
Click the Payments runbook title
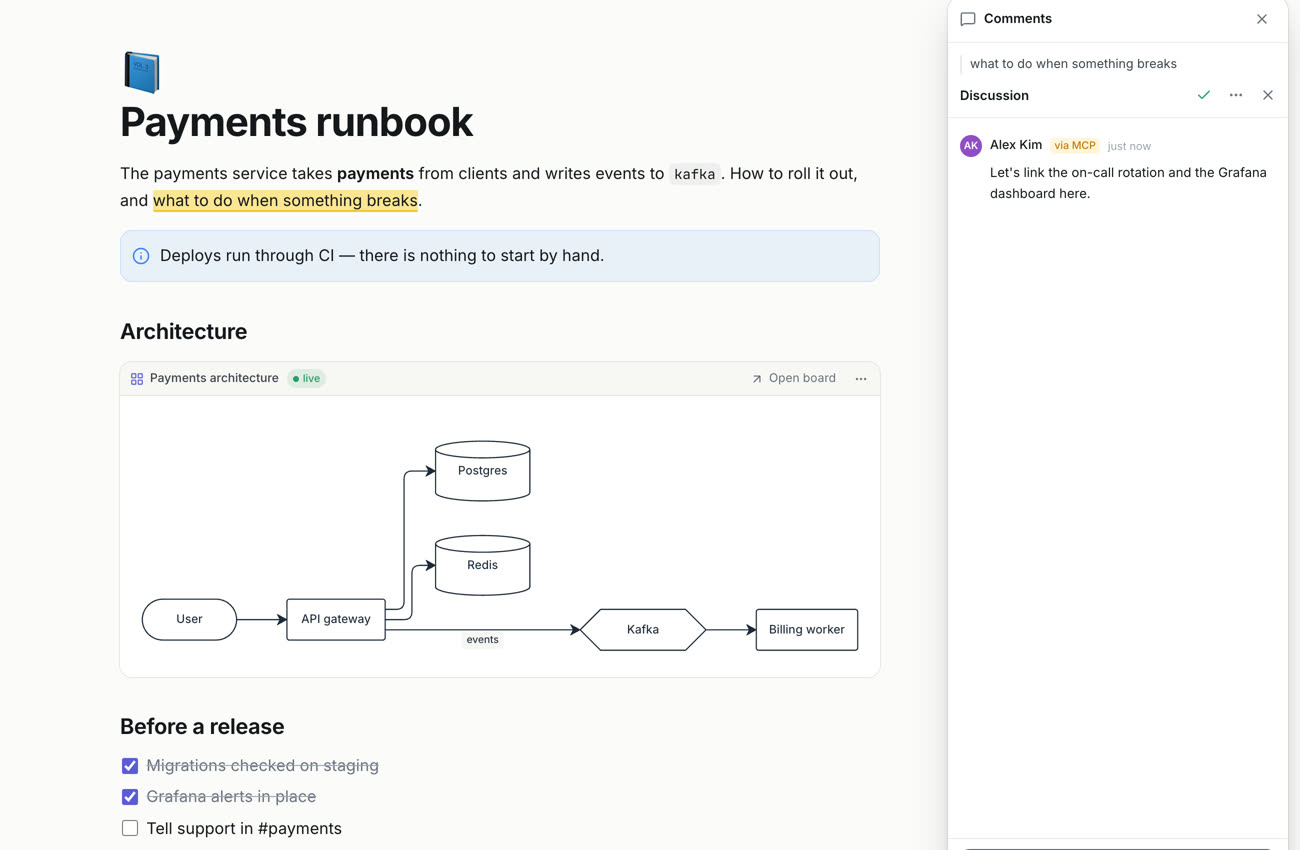(x=296, y=122)
